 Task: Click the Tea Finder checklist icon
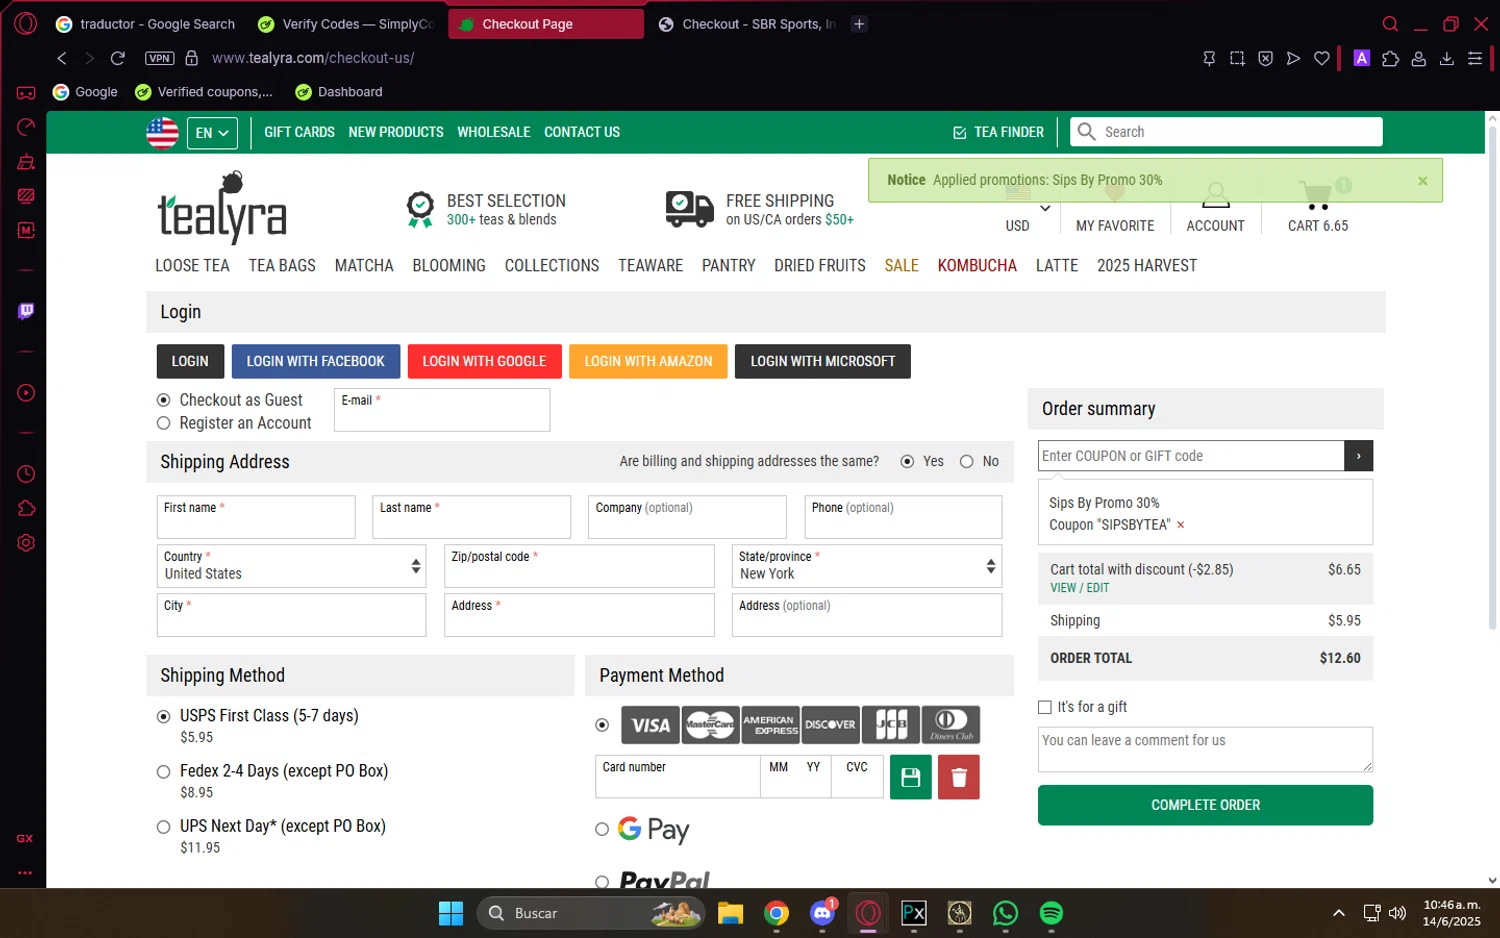[x=960, y=132]
